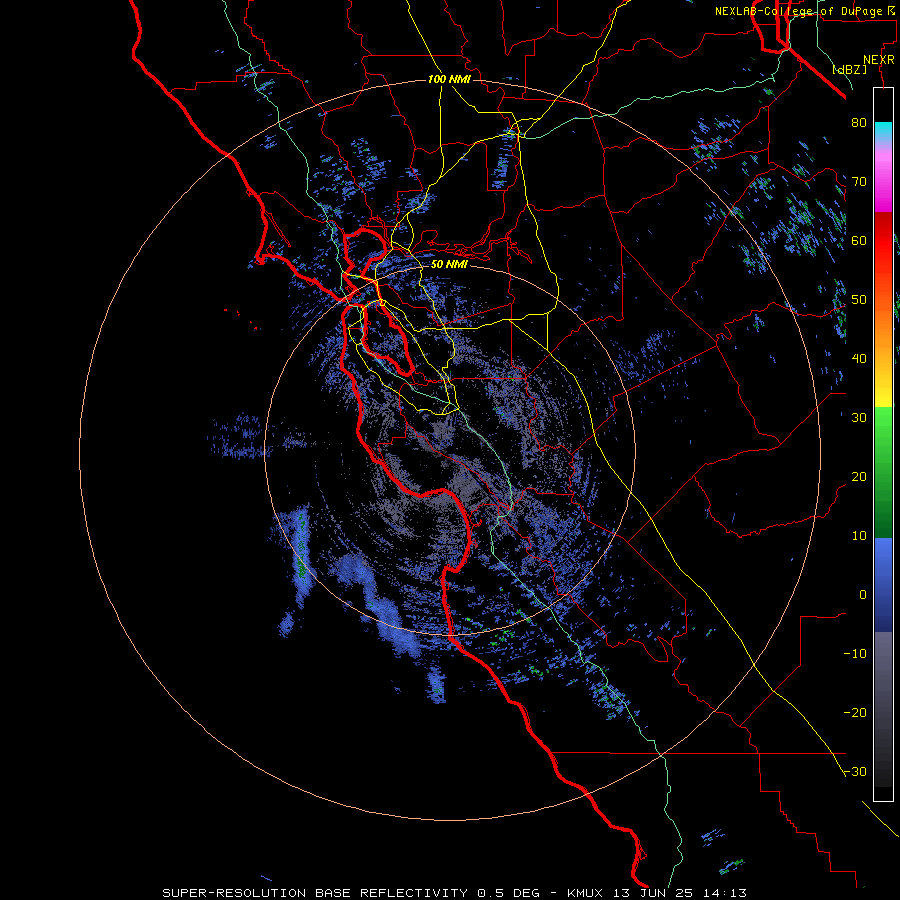Click the 30 value on the dBZ scale

[859, 418]
